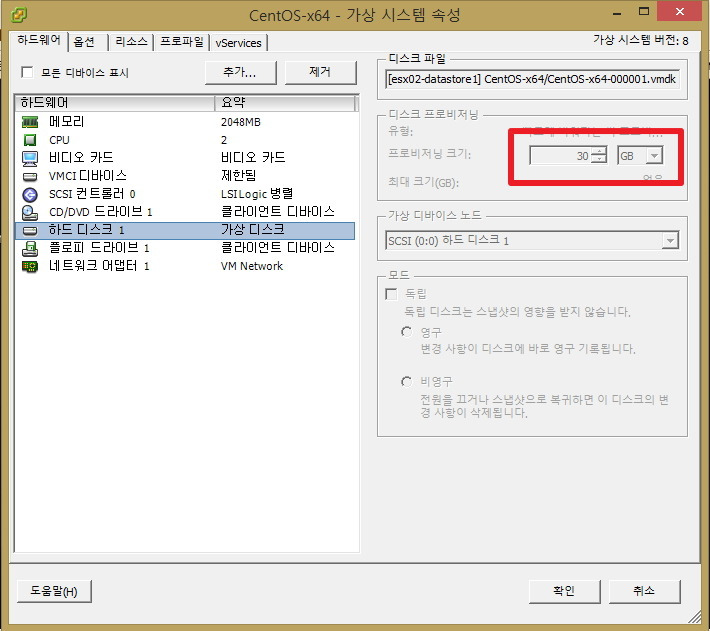The width and height of the screenshot is (710, 631).
Task: Switch to the 하드웨어 tab
Action: pyautogui.click(x=38, y=40)
